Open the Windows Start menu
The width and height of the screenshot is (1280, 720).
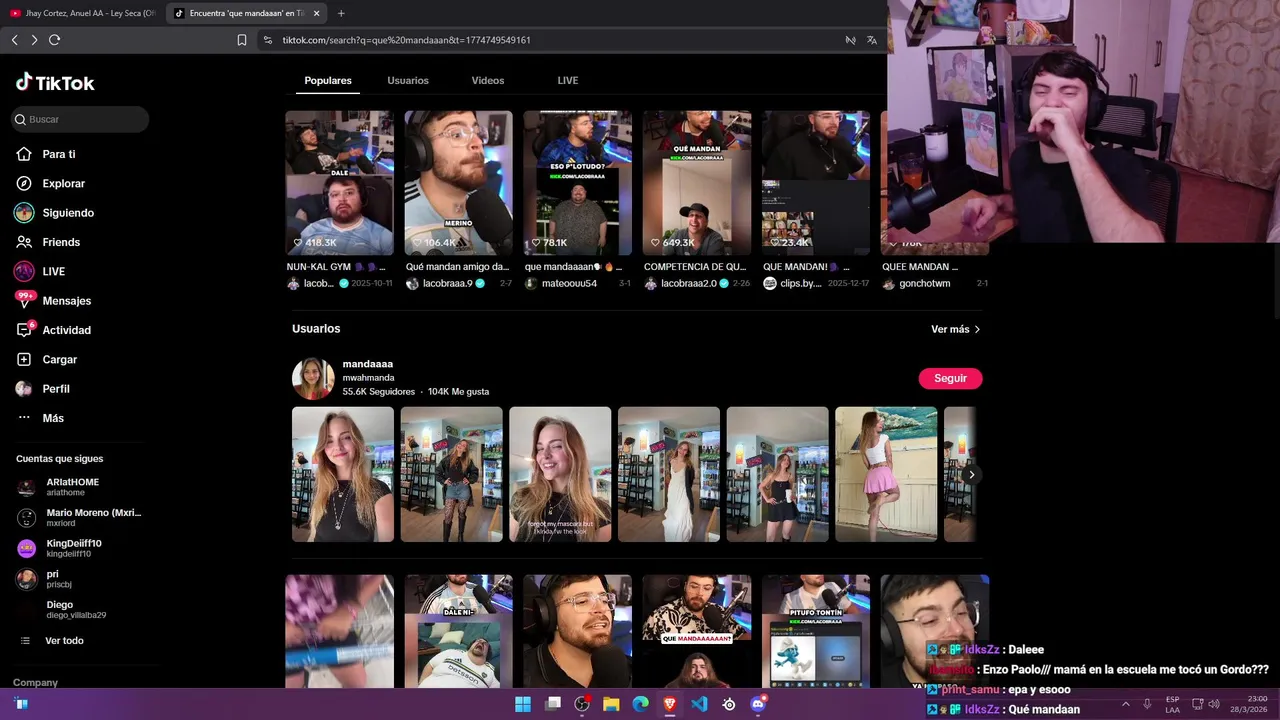523,704
